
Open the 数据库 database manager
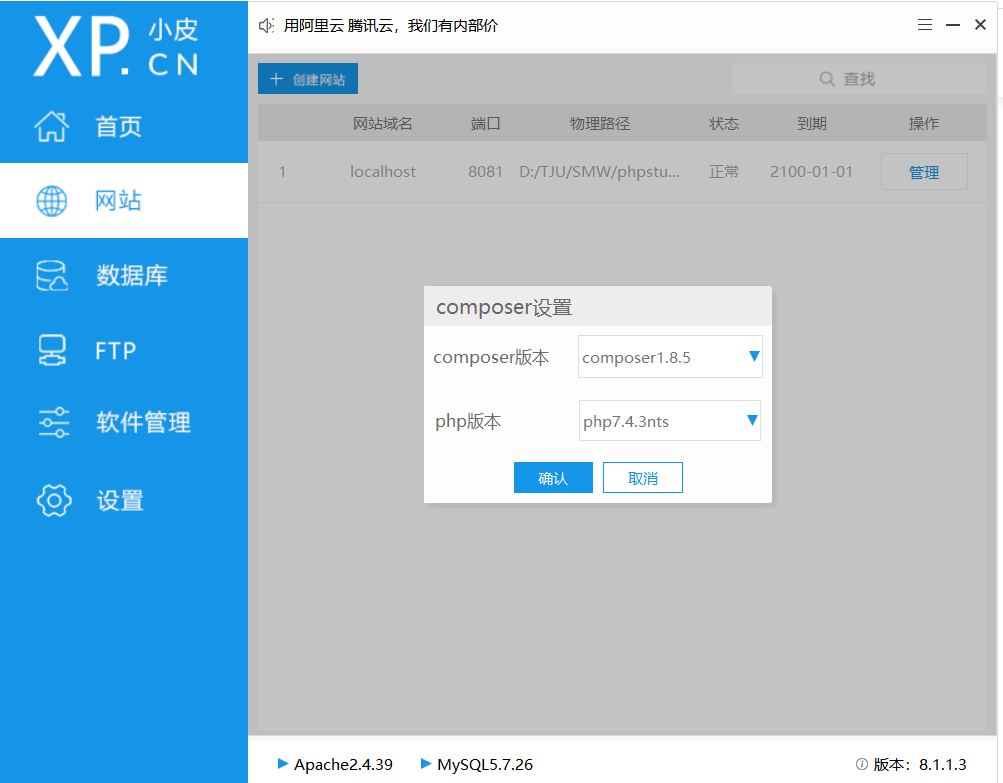pyautogui.click(x=120, y=275)
